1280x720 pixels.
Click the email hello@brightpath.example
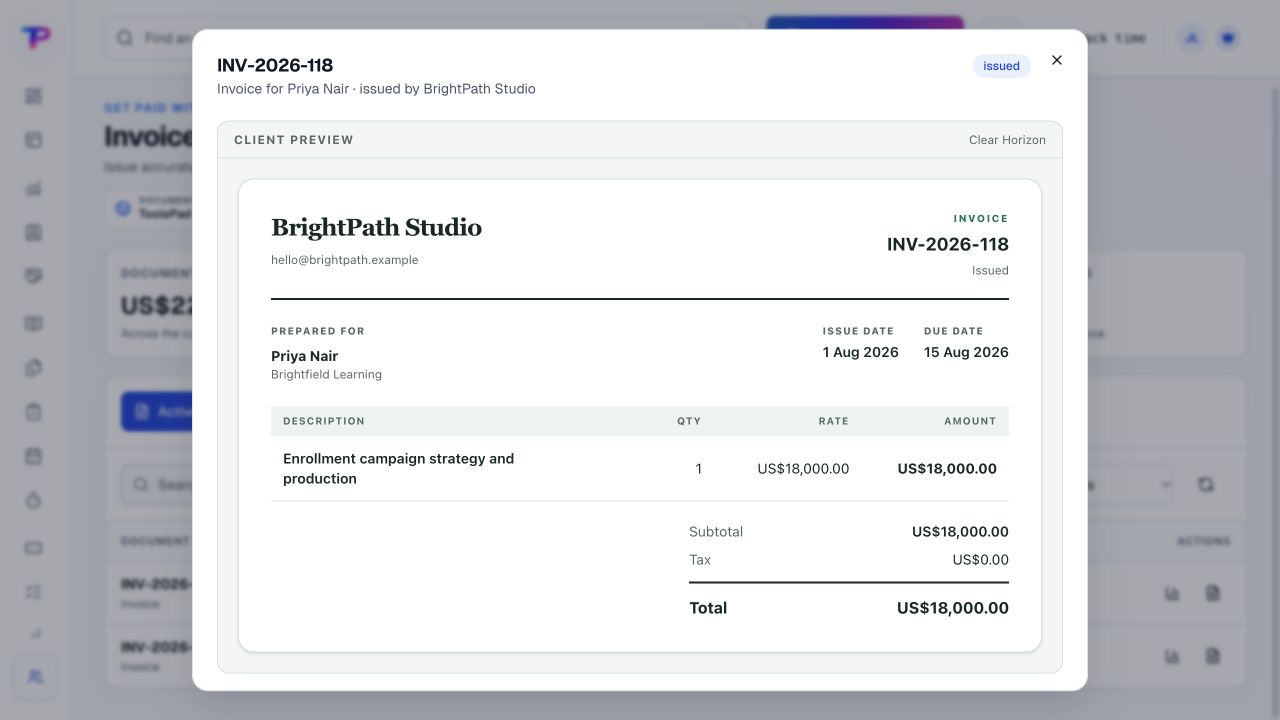[345, 260]
